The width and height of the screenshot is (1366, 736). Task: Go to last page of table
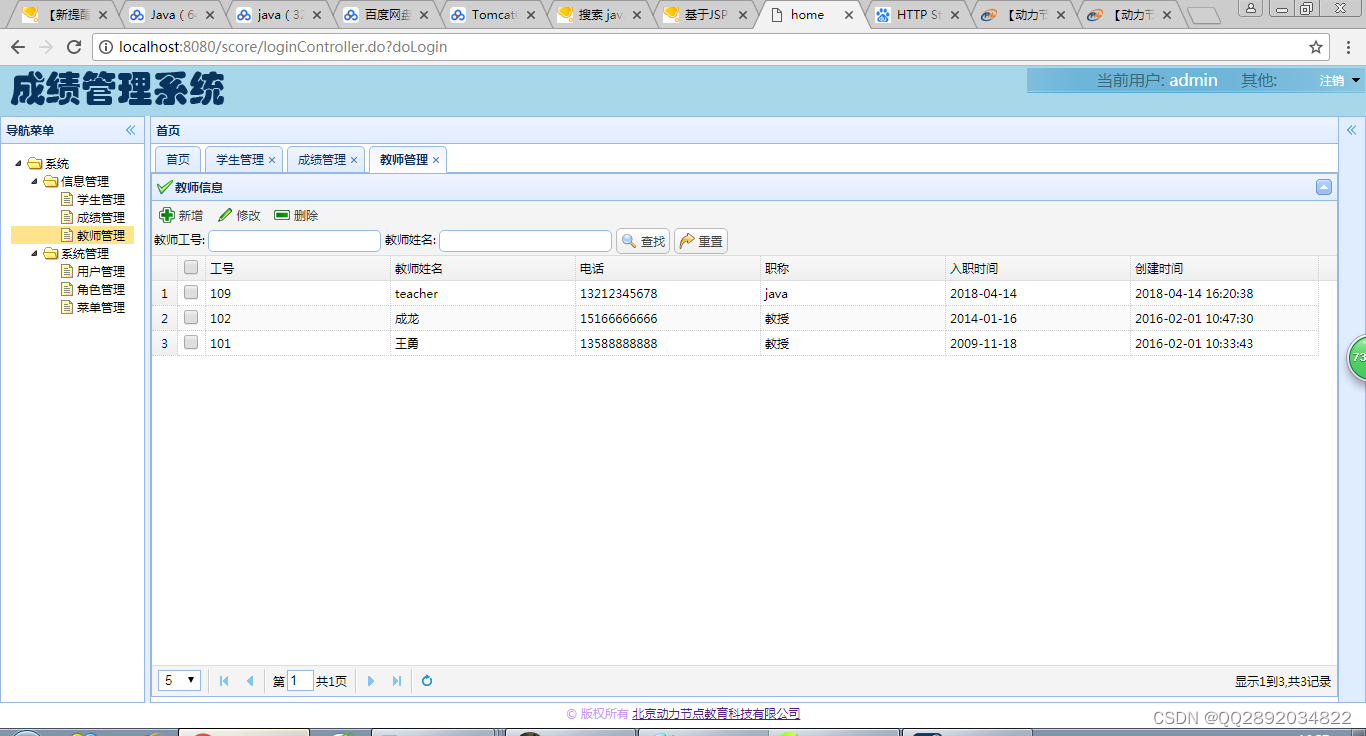coord(397,681)
